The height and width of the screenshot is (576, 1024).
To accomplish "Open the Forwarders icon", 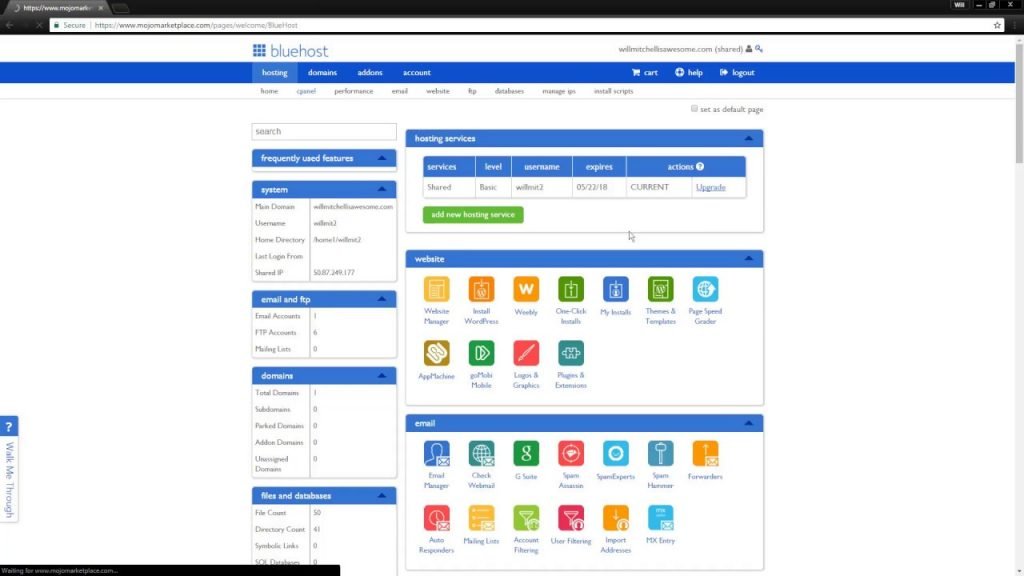I will [x=705, y=453].
